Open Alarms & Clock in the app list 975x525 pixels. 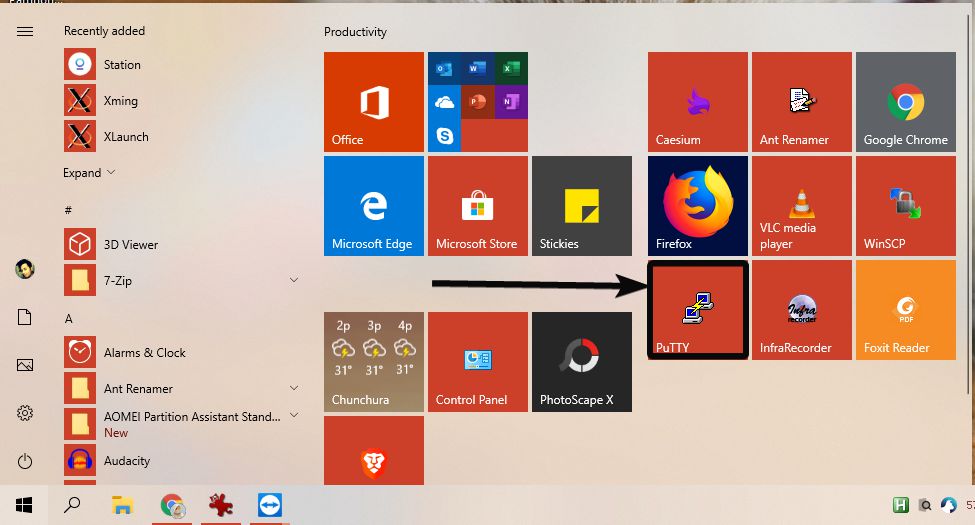pos(183,352)
